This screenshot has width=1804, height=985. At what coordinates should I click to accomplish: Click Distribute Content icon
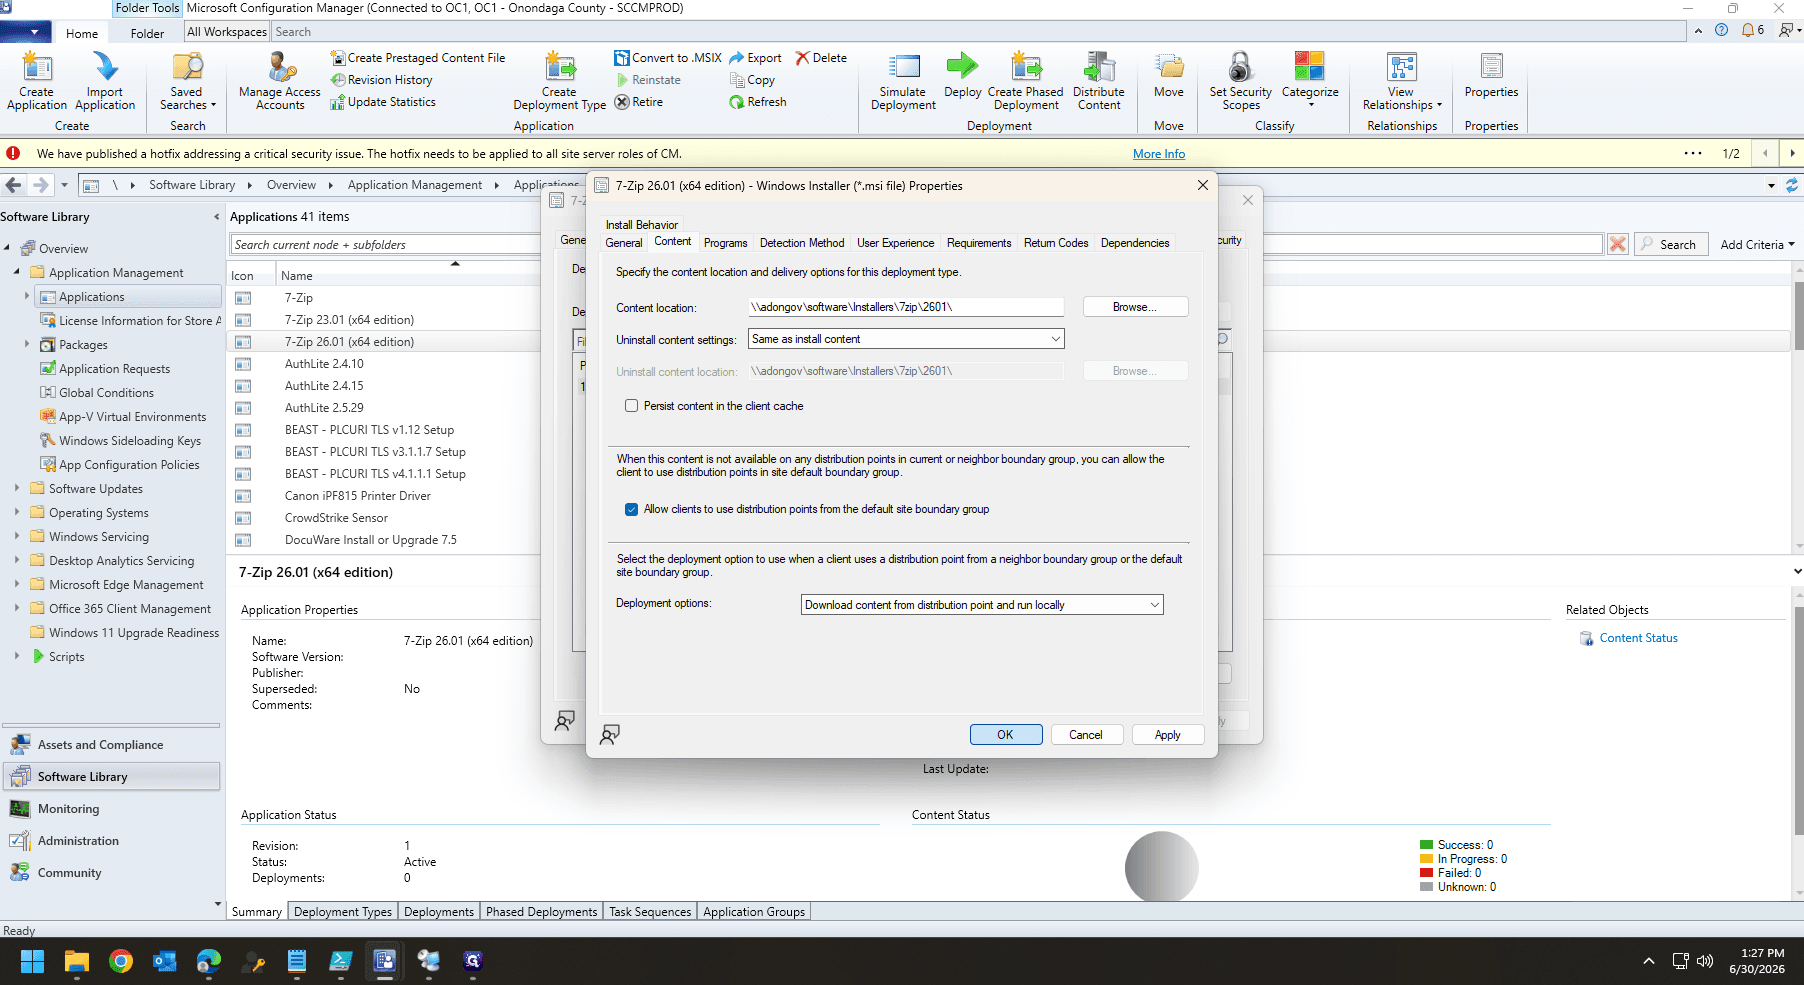point(1099,81)
